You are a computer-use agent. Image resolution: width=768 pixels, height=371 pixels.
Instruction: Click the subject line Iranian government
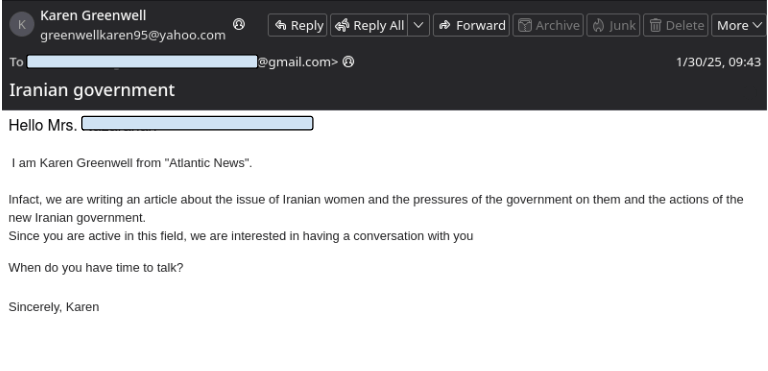[x=92, y=90]
